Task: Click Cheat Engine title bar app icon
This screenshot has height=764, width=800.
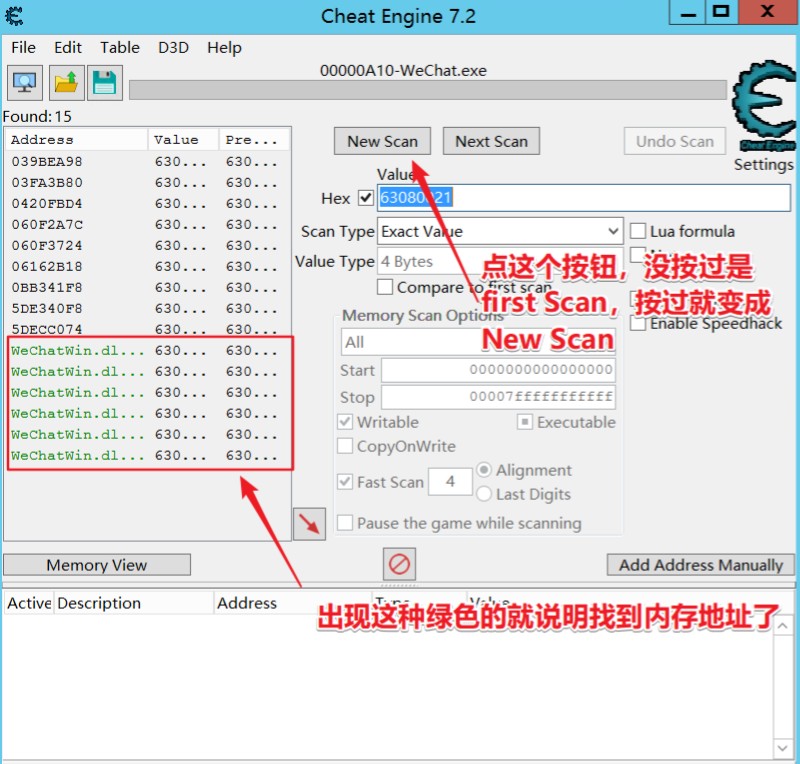Action: tap(15, 16)
